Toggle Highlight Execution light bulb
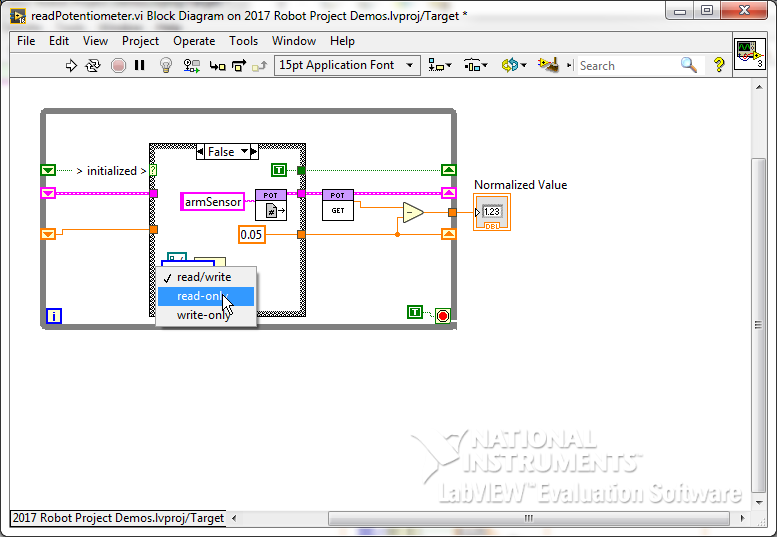Image resolution: width=777 pixels, height=537 pixels. (x=167, y=66)
